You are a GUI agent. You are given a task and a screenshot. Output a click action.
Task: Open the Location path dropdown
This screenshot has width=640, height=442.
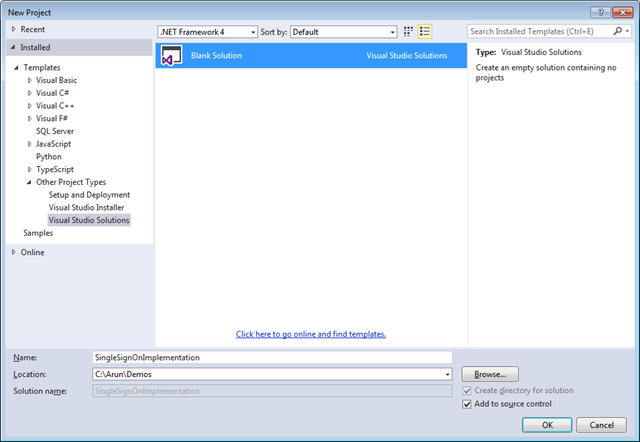coord(446,374)
